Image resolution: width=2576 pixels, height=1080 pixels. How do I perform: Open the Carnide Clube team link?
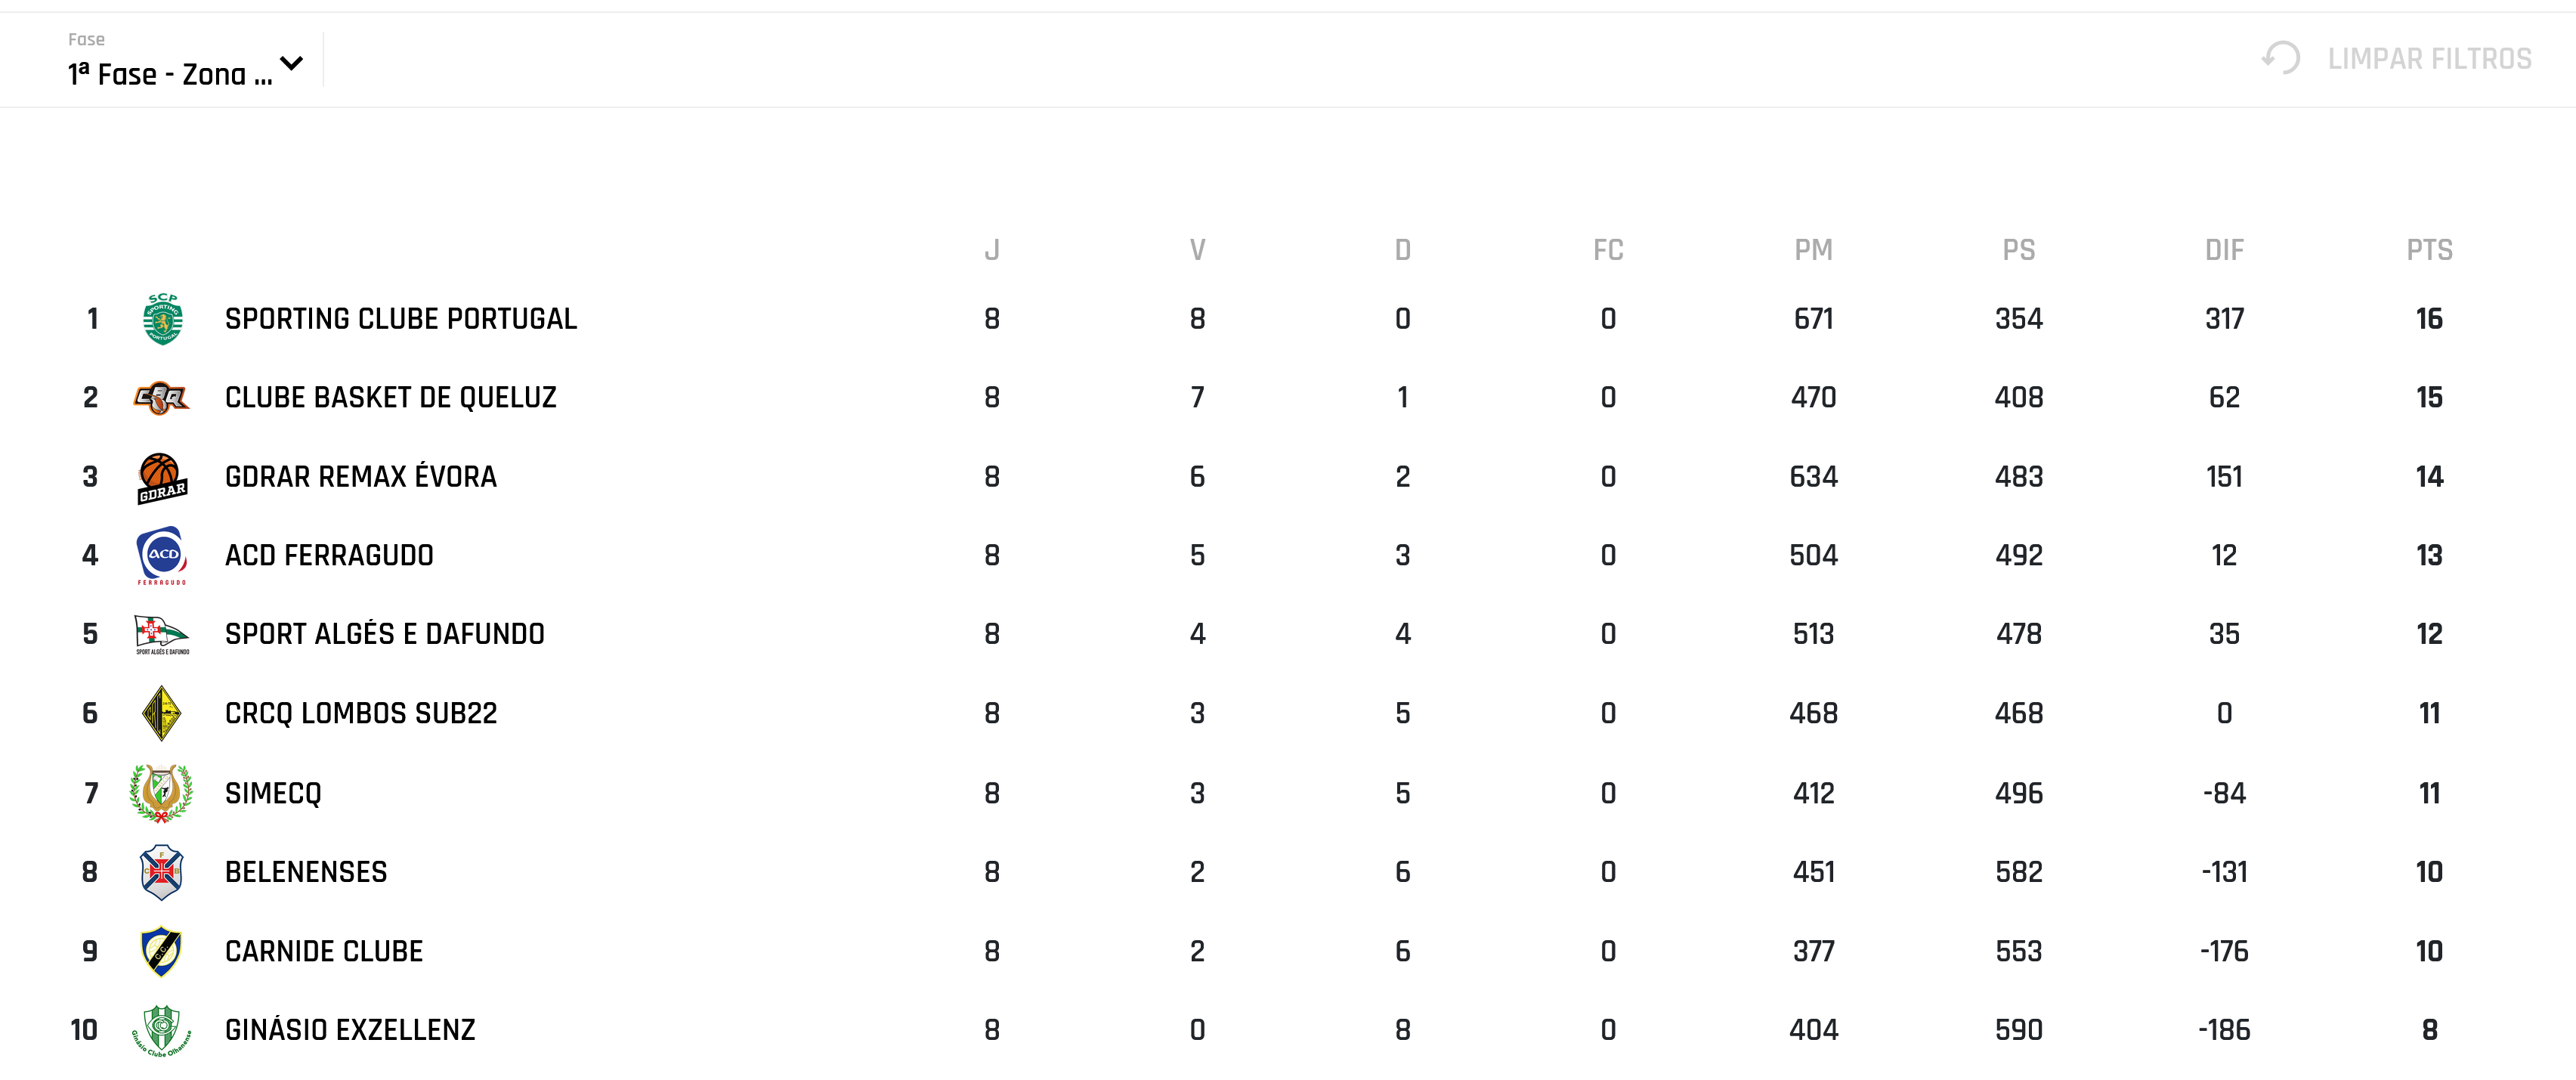coord(324,951)
